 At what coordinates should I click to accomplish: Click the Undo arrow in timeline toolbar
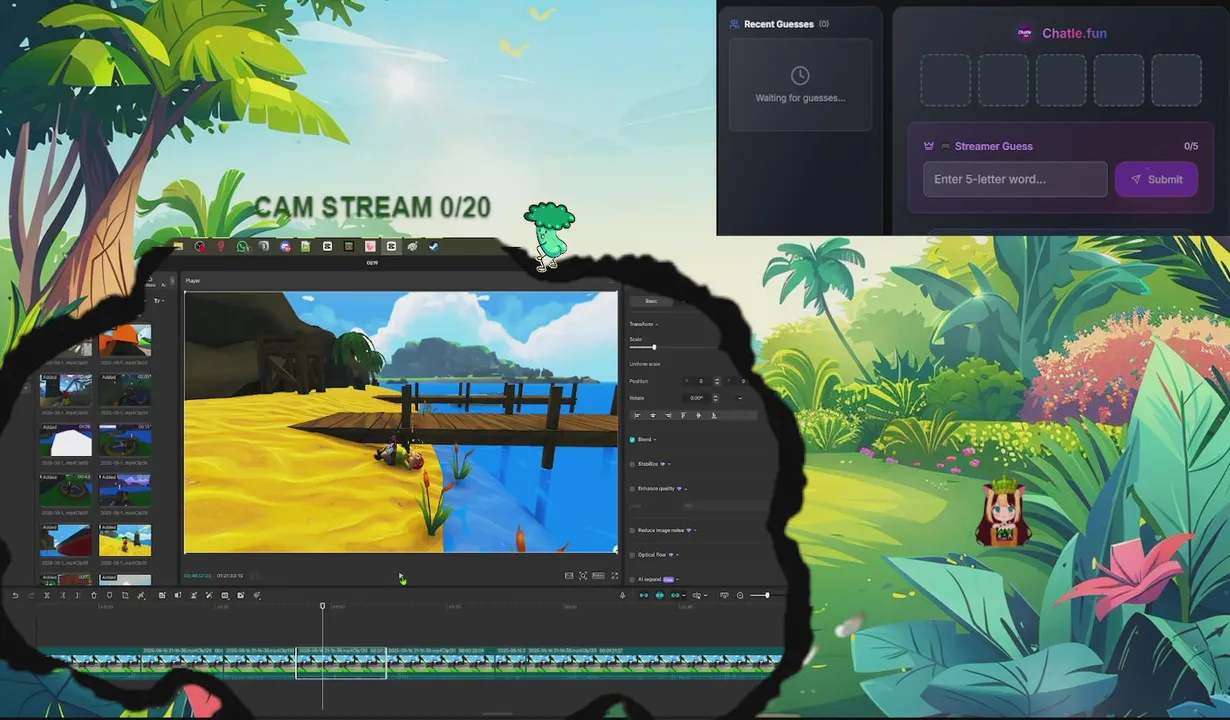point(15,595)
